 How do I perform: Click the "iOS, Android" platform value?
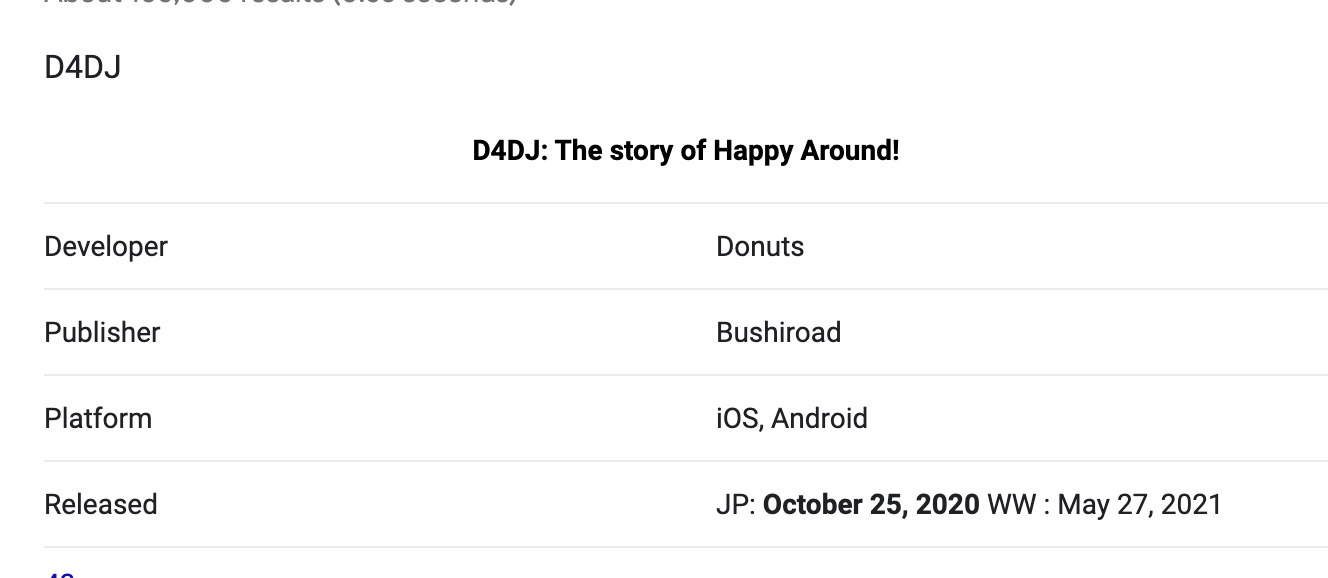[x=791, y=418]
